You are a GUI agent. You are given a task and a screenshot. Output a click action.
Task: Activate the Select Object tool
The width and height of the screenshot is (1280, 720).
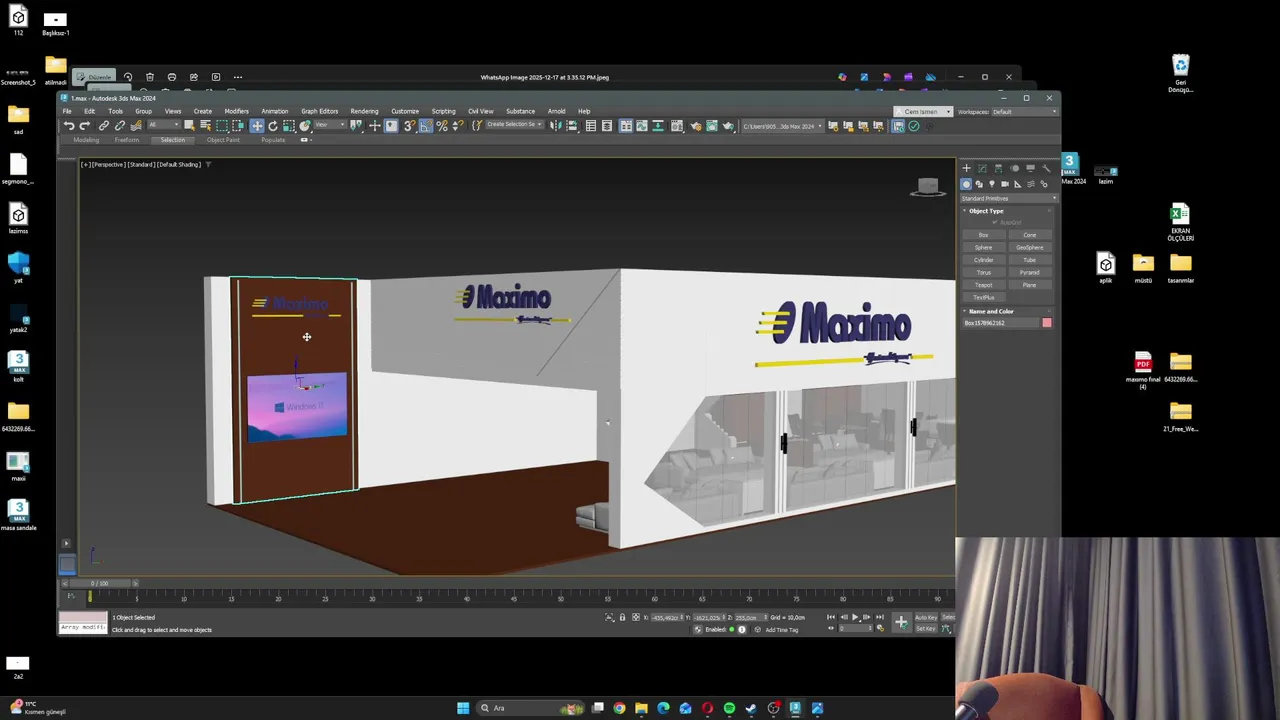click(189, 125)
